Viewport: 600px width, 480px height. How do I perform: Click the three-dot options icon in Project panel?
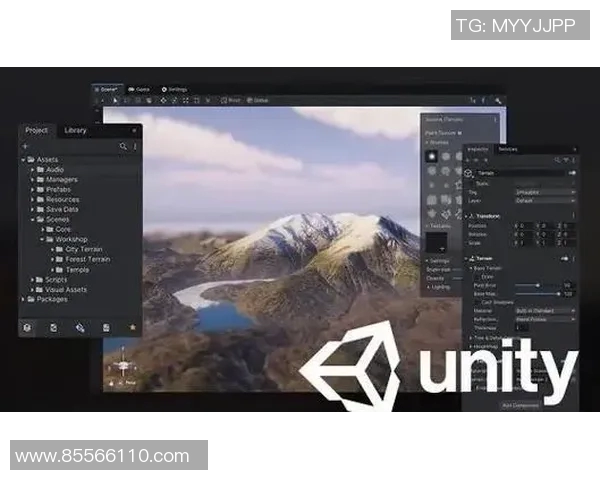tap(135, 146)
